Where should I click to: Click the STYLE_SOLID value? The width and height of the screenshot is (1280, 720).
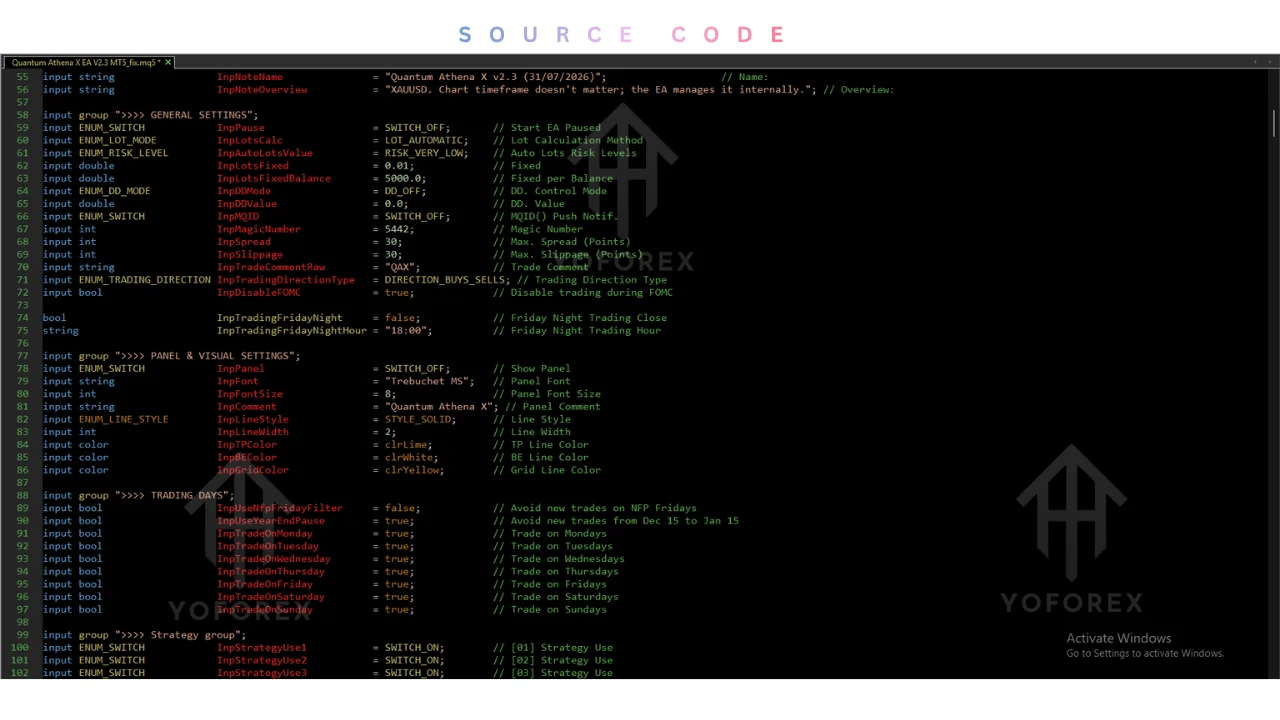point(418,420)
